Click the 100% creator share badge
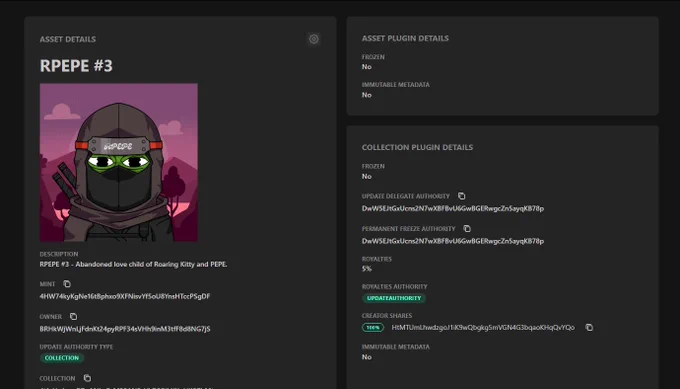 [x=373, y=327]
